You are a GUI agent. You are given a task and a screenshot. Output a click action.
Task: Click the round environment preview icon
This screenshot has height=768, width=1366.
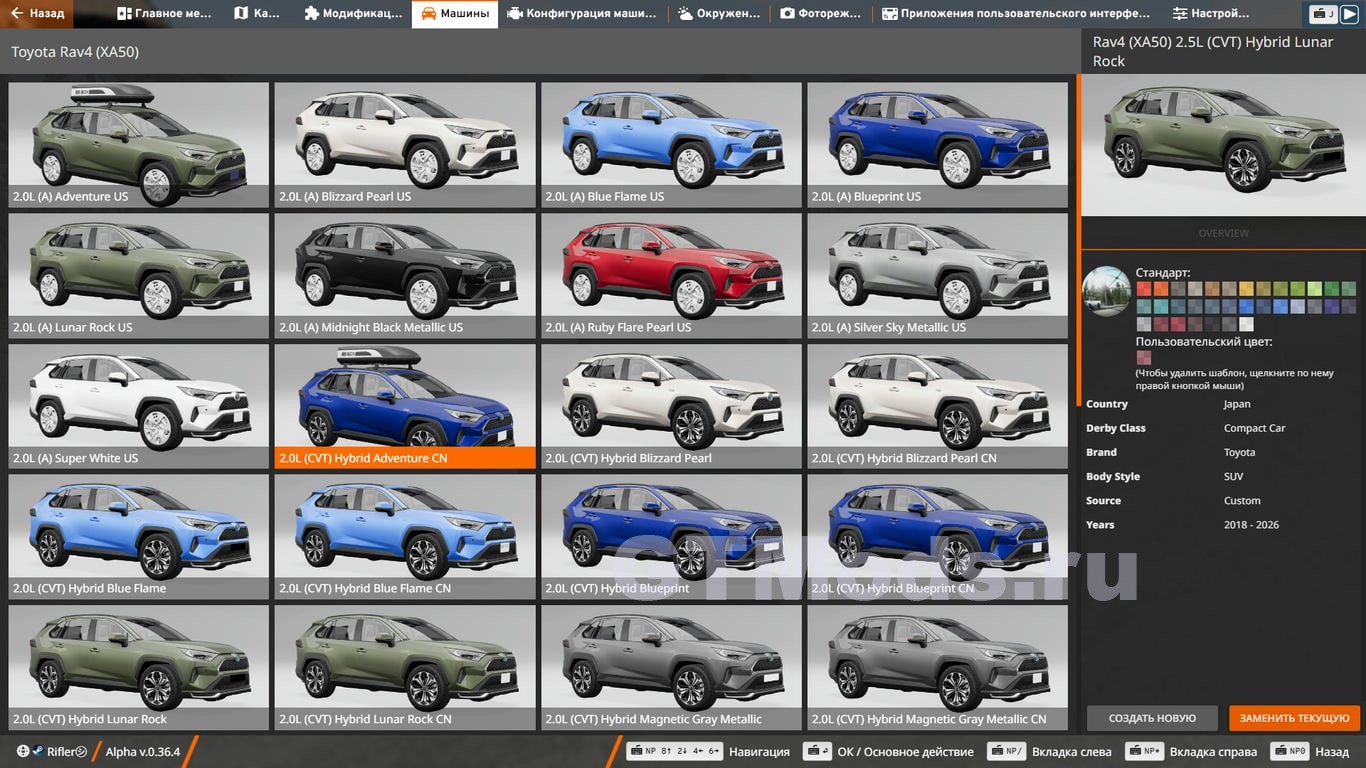point(1107,292)
